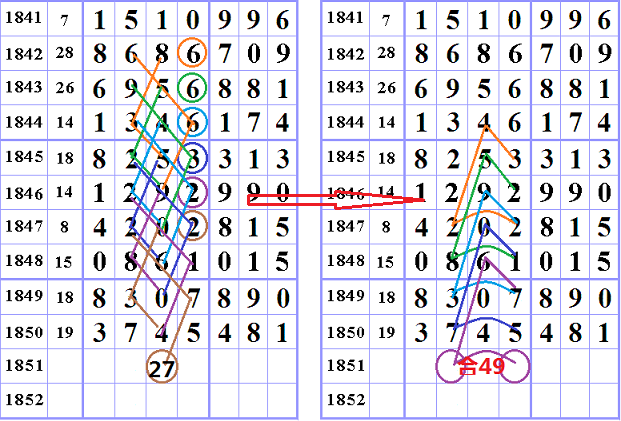Select the sum value 26 in right table
Image resolution: width=621 pixels, height=421 pixels.
(x=387, y=87)
